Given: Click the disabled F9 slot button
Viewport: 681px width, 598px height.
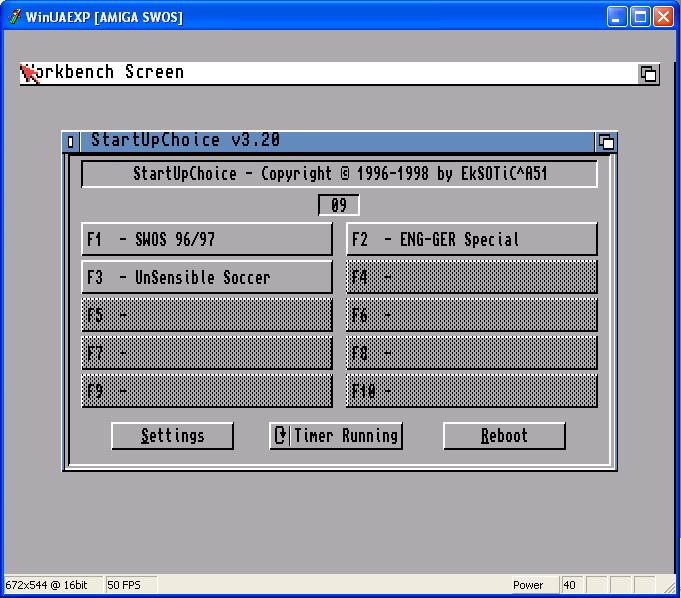Looking at the screenshot, I should [x=207, y=391].
